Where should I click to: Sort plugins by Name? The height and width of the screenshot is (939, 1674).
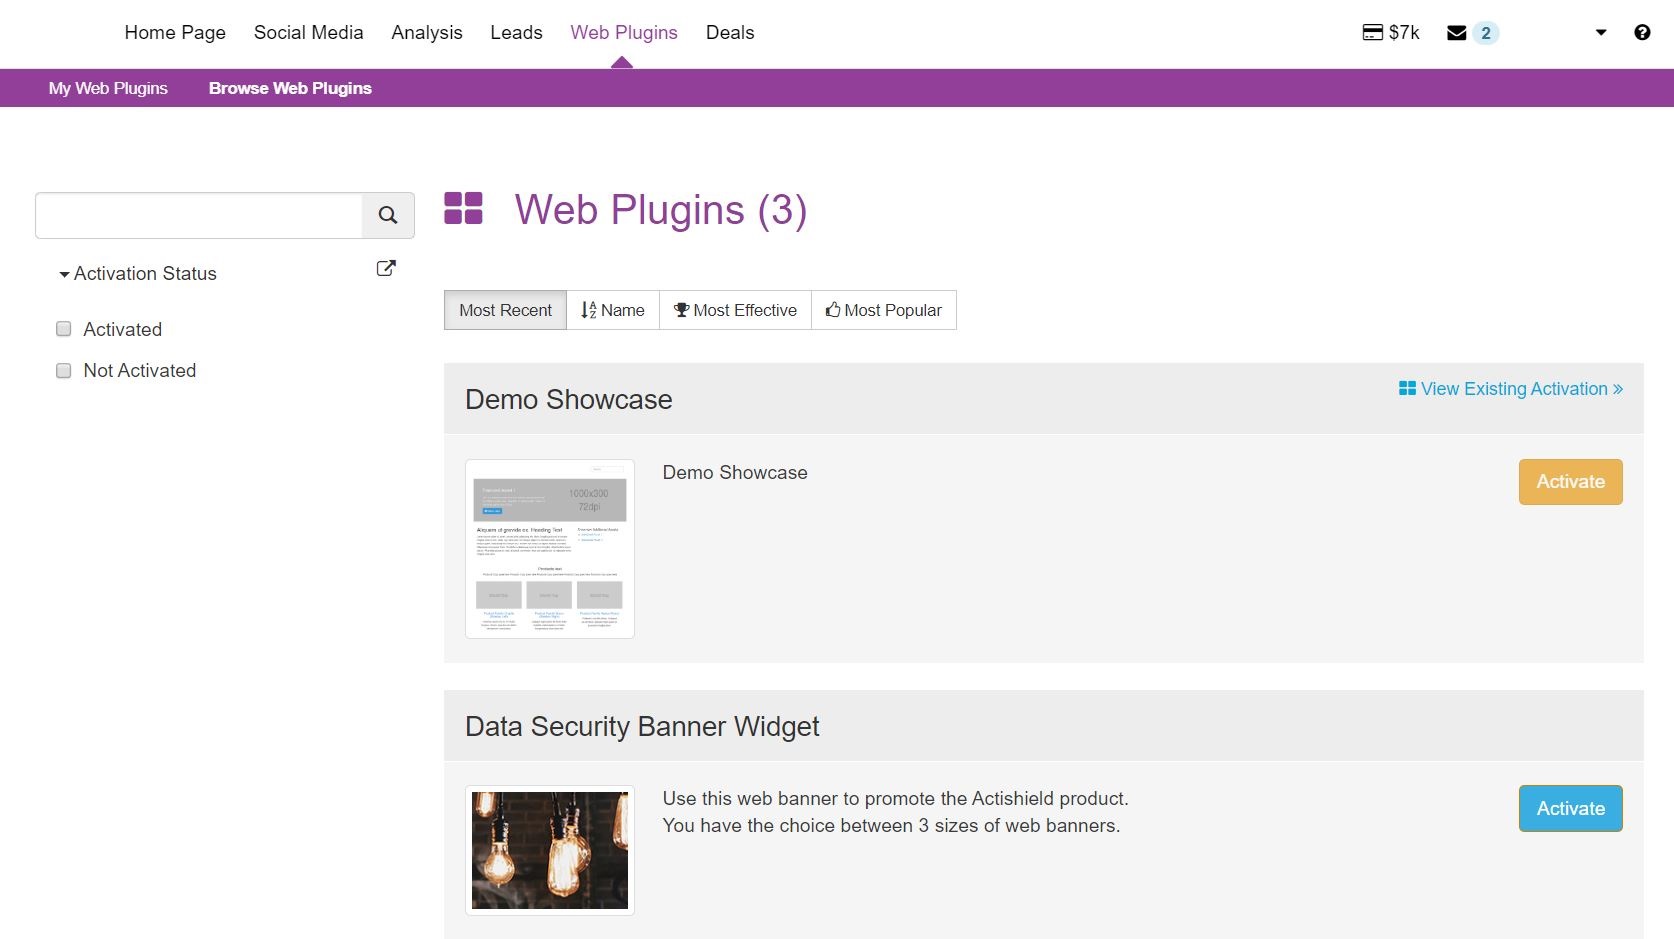tap(612, 310)
